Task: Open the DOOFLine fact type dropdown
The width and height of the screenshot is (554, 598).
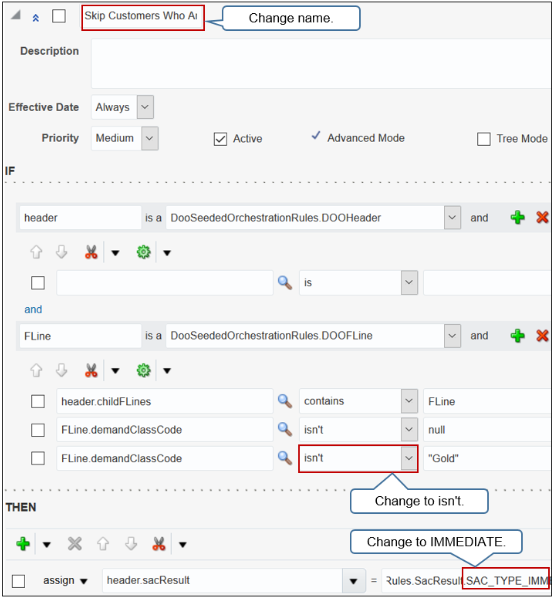Action: 452,336
